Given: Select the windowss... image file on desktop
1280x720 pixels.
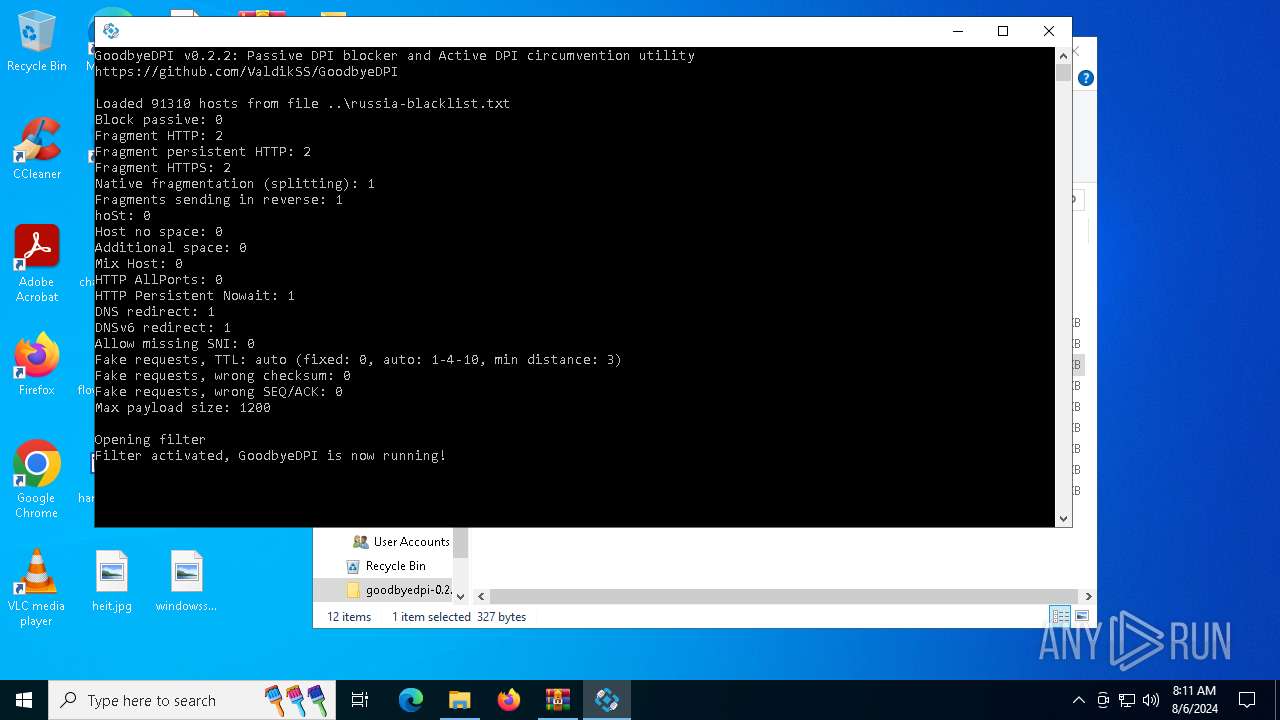Looking at the screenshot, I should click(186, 581).
